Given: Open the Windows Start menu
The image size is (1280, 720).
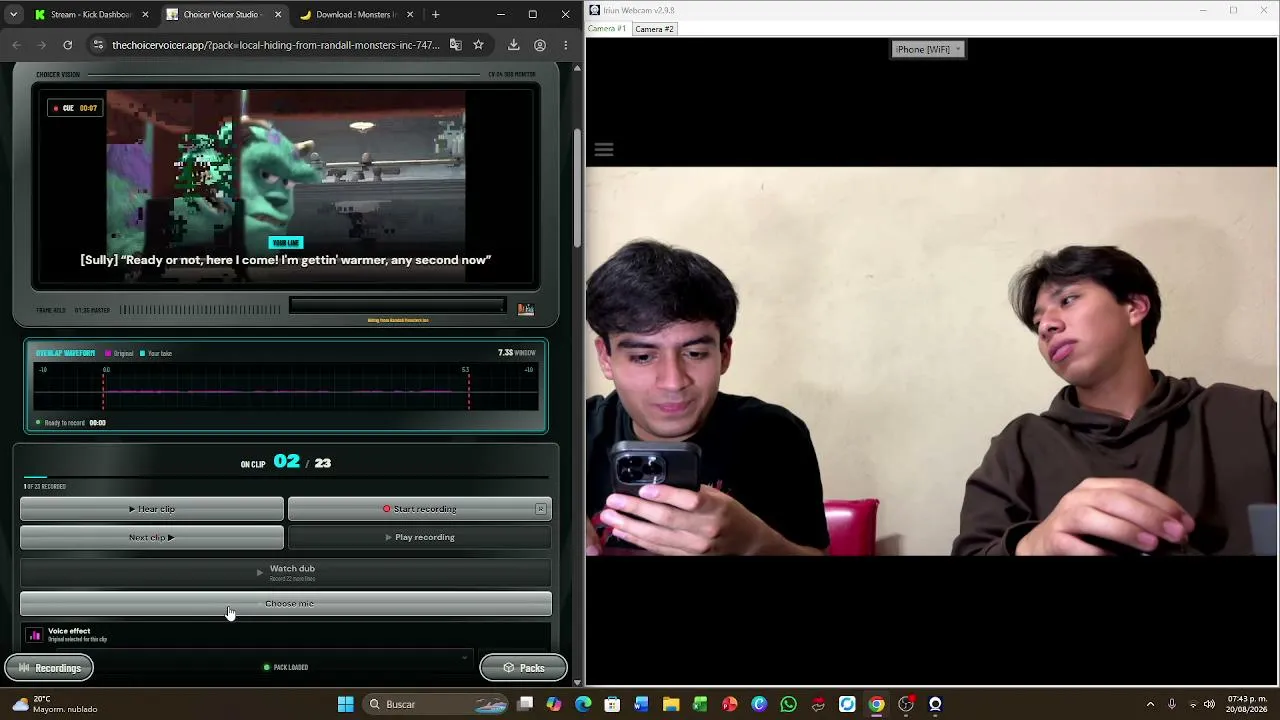Looking at the screenshot, I should click(345, 704).
